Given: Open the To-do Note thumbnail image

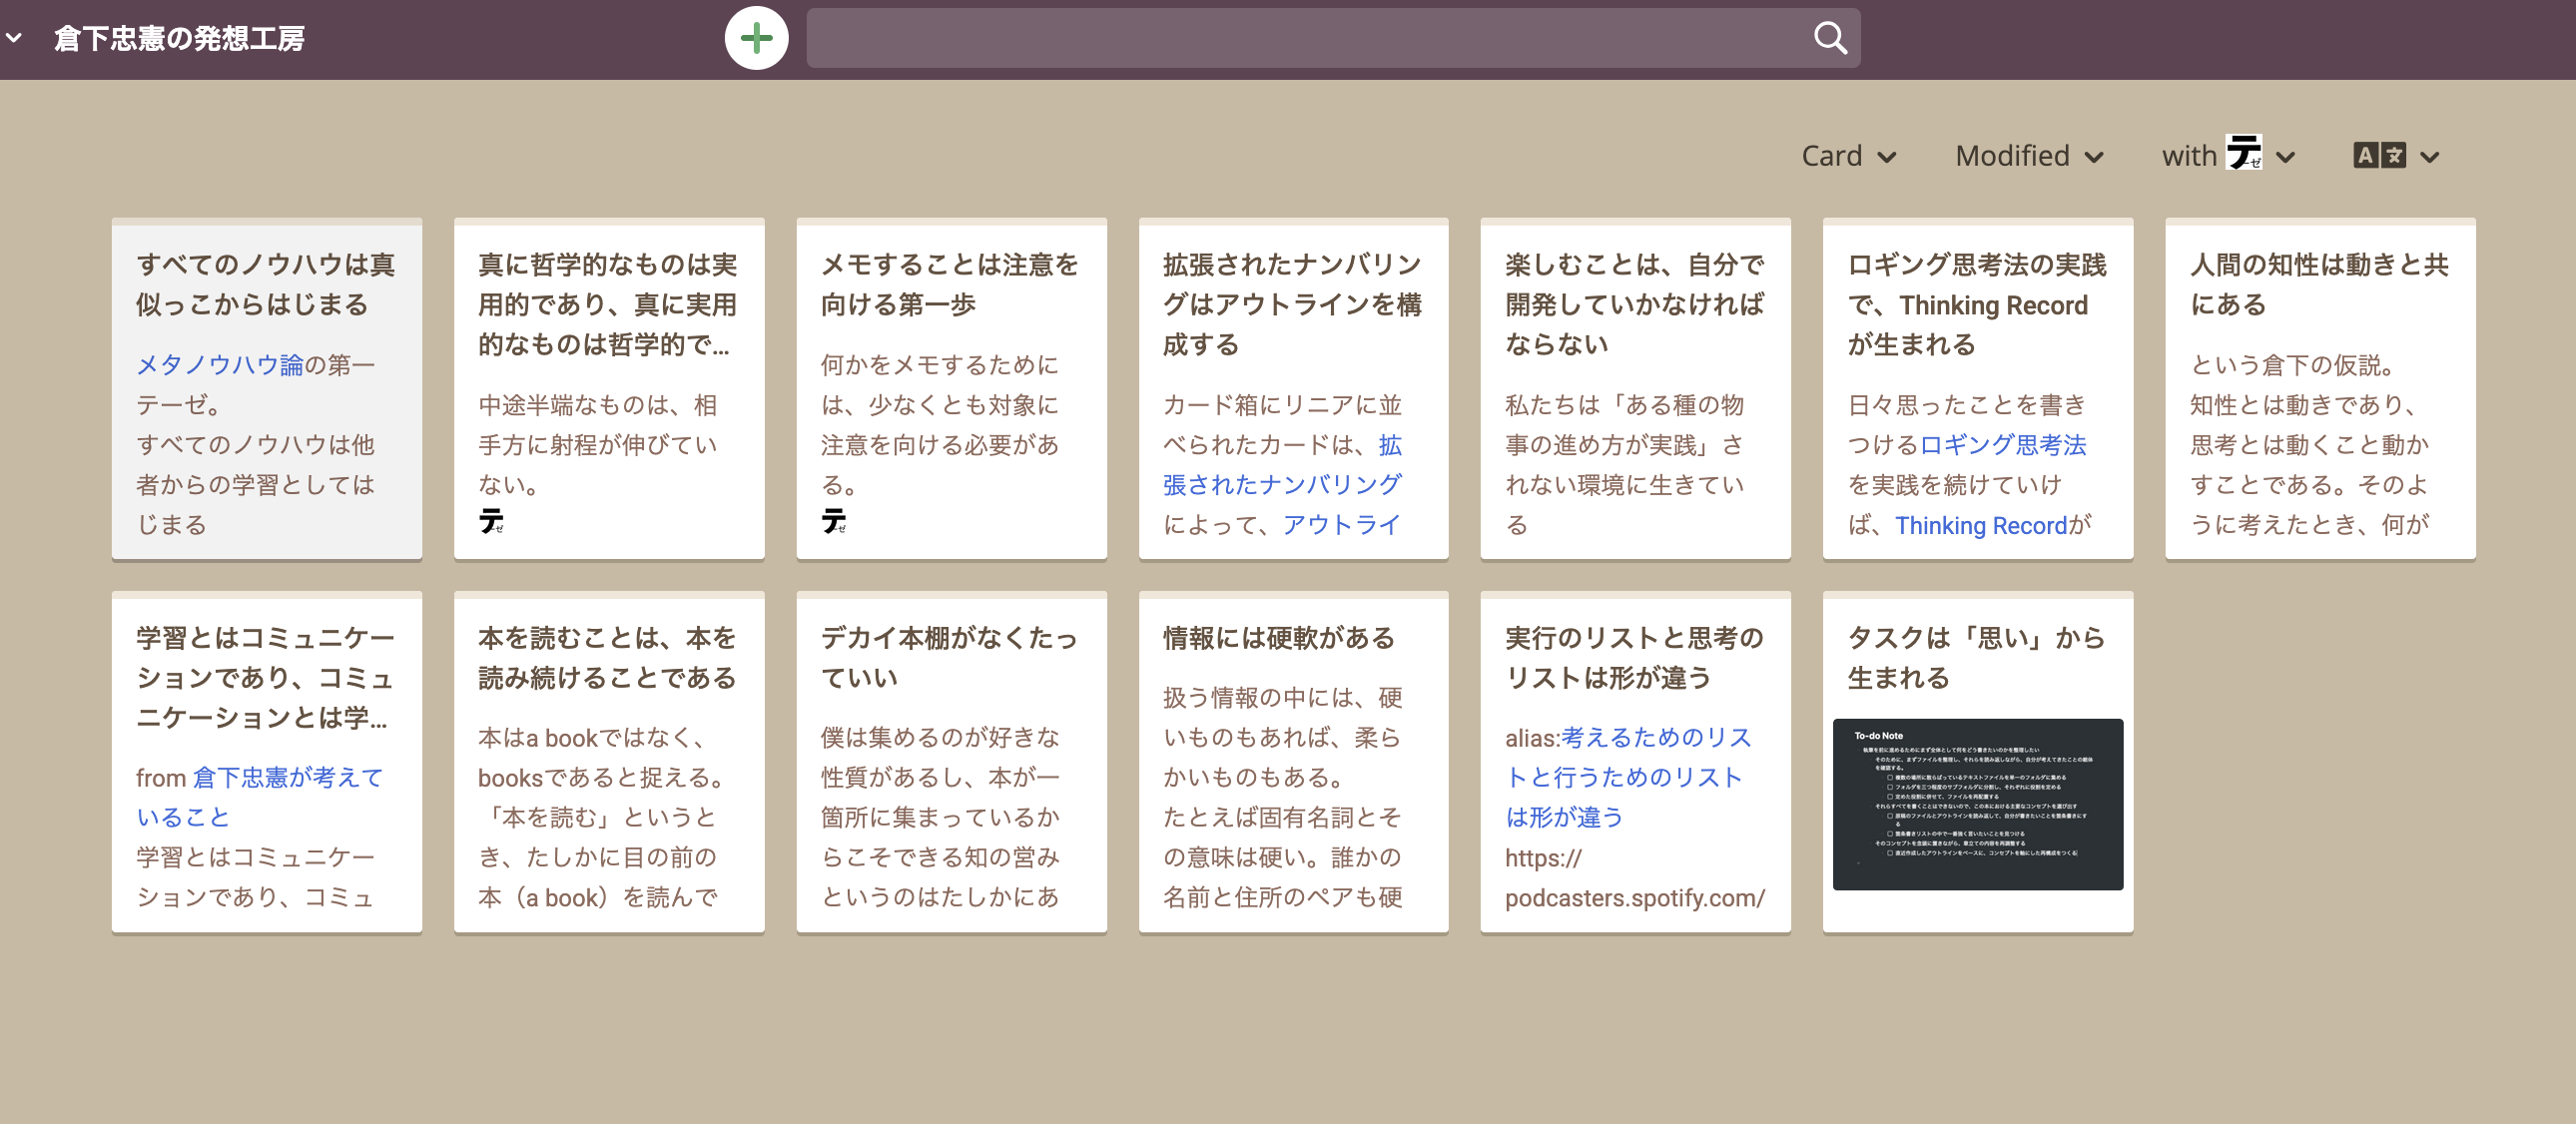Looking at the screenshot, I should [1977, 804].
